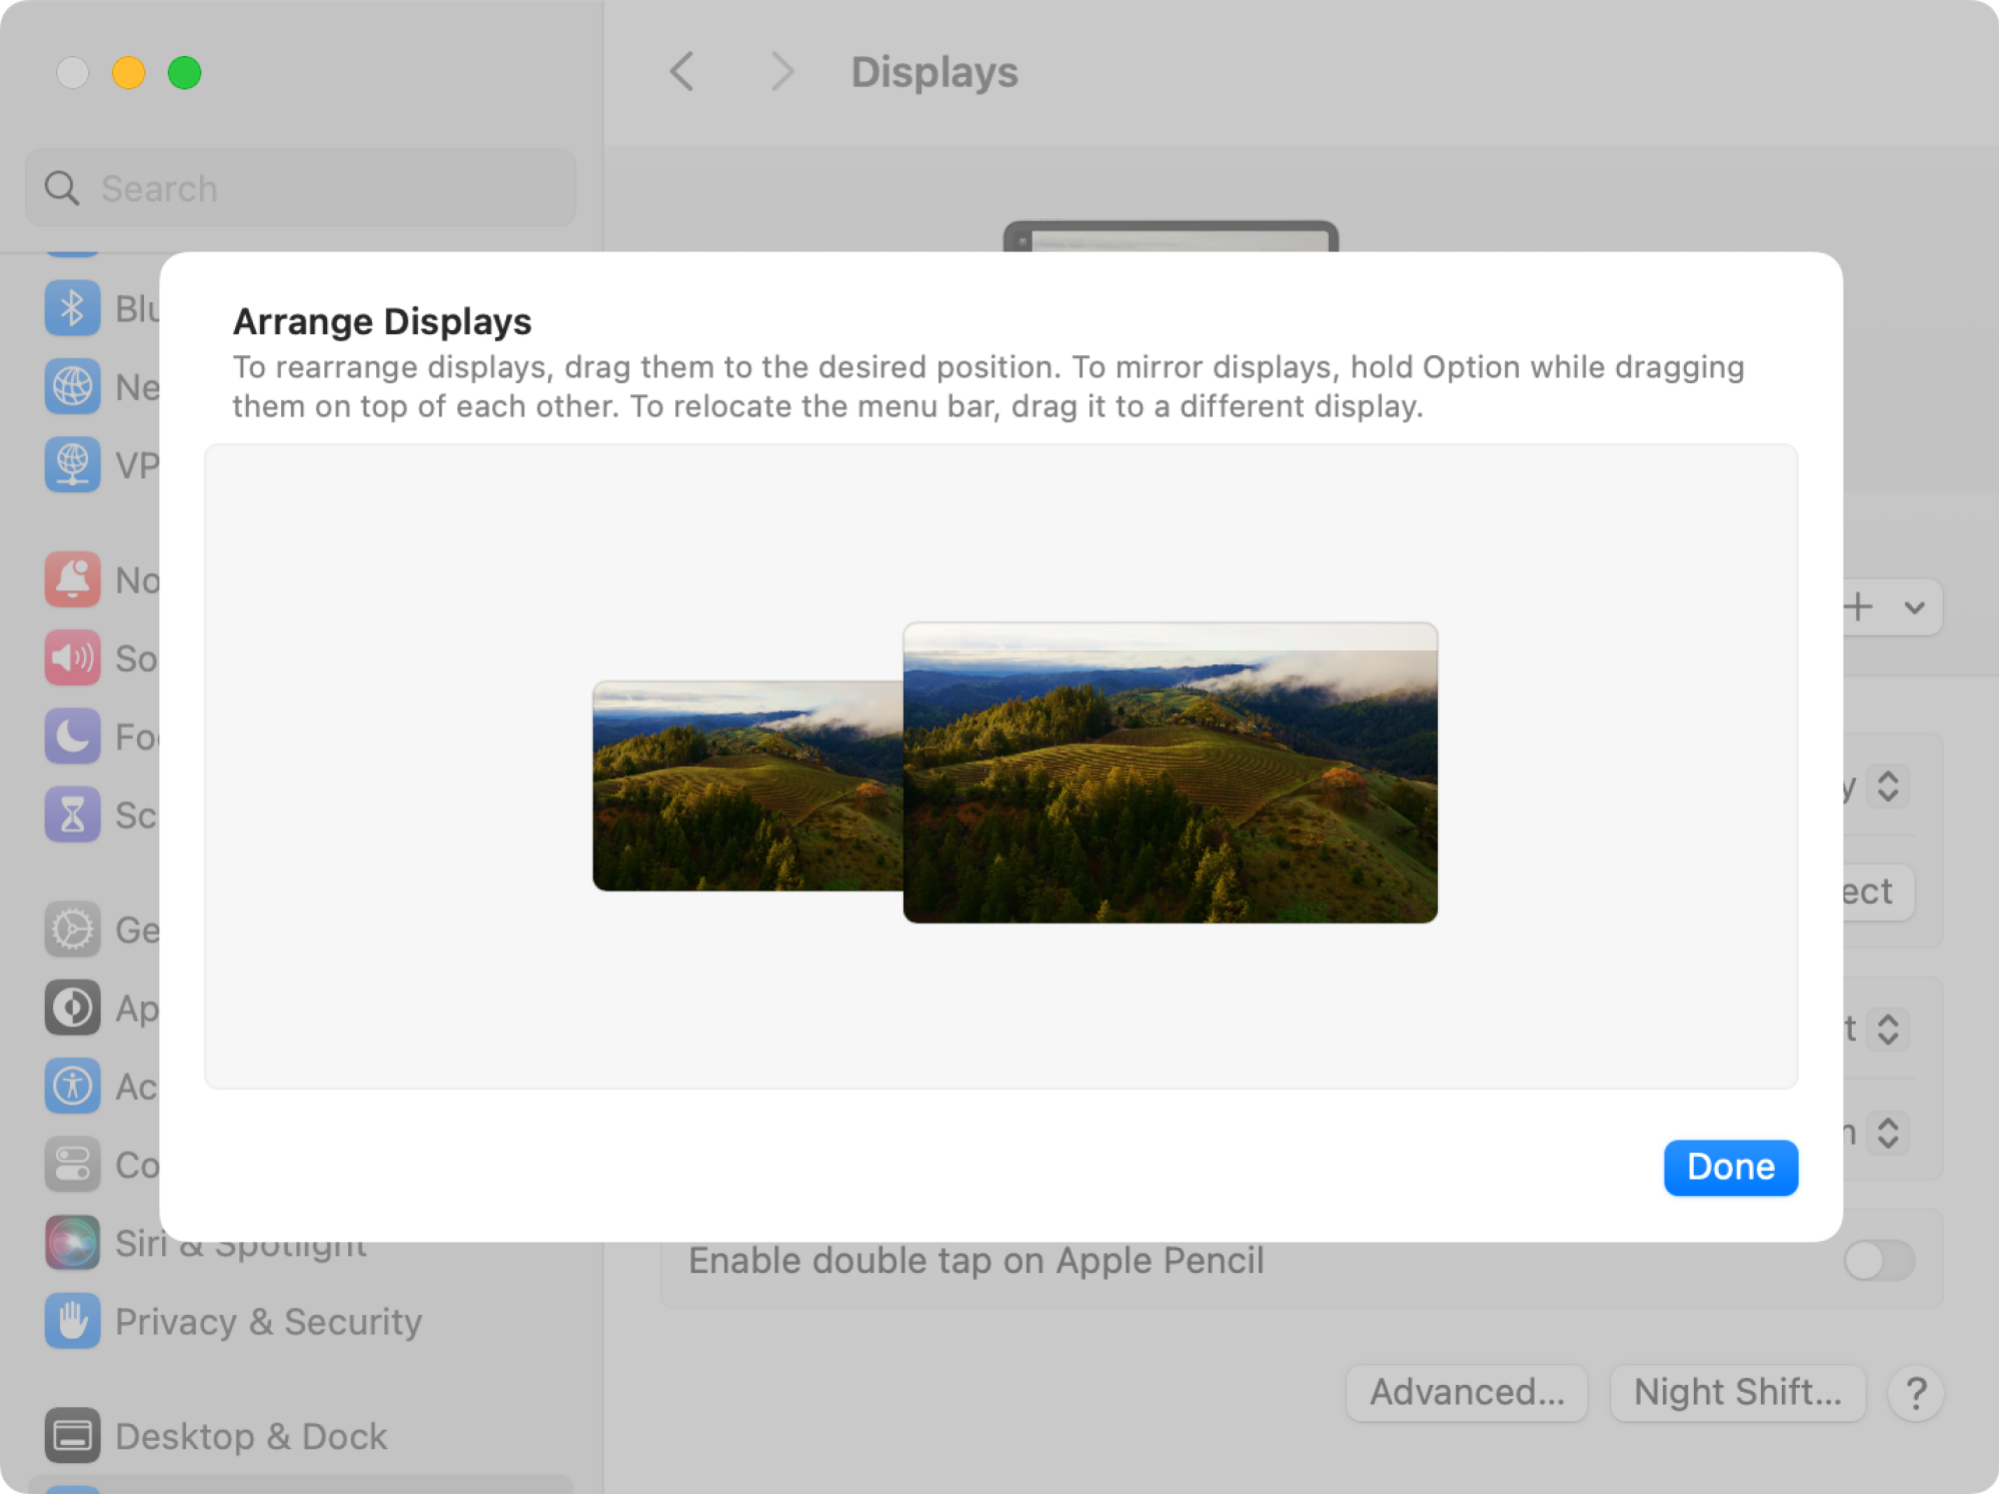Viewport: 1999px width, 1494px height.
Task: Open the General gear icon
Action: pyautogui.click(x=72, y=930)
